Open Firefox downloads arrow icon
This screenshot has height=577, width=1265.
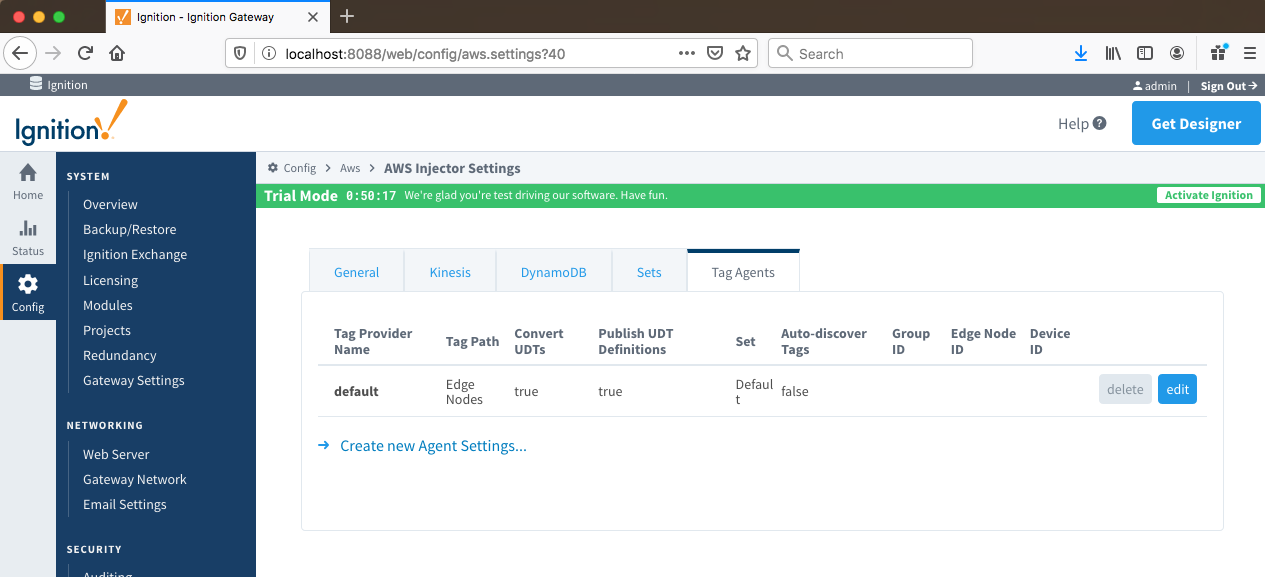pos(1081,53)
